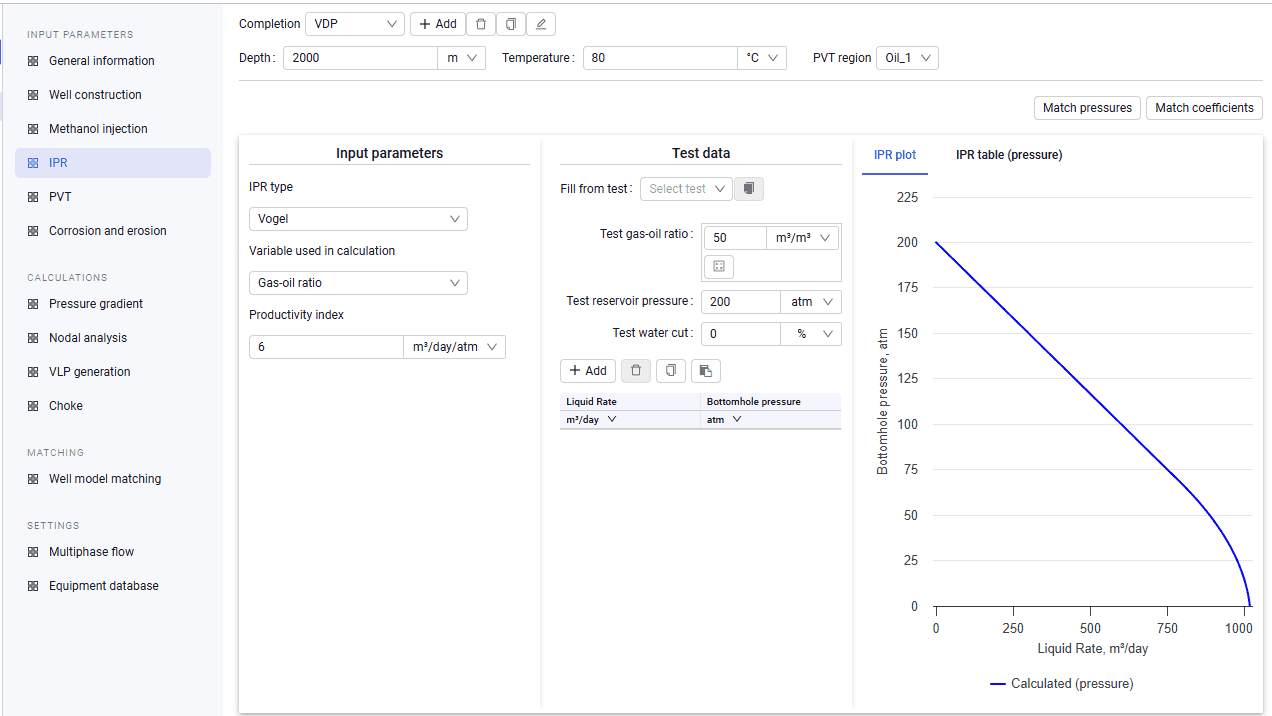
Task: Click the grid icon next to Choke
Action: point(33,406)
